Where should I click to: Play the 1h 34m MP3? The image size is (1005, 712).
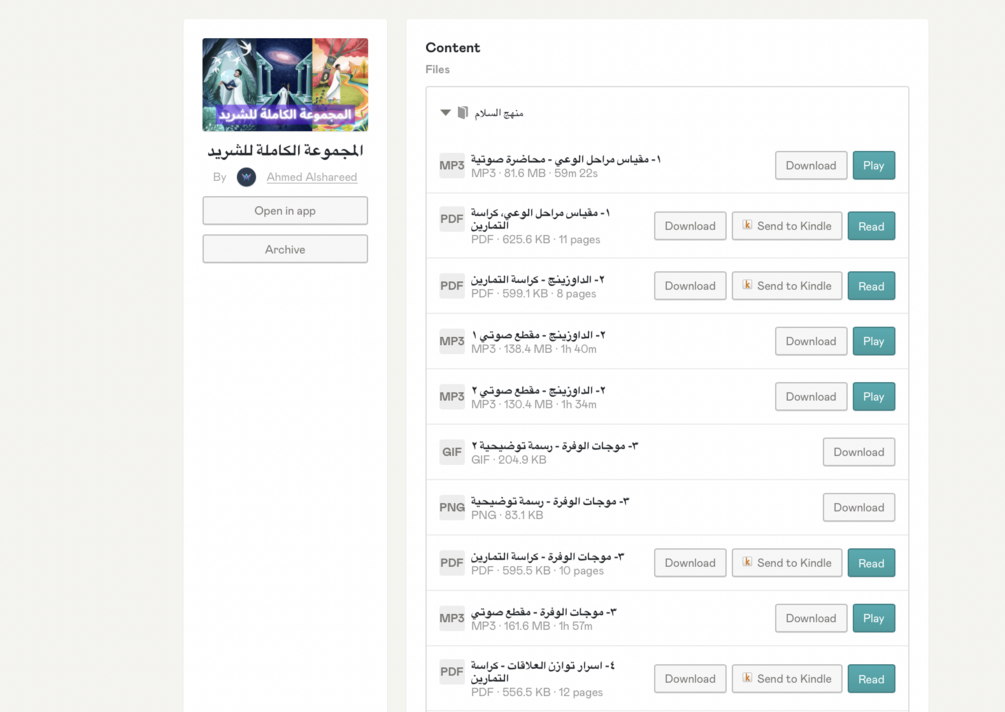pos(874,397)
